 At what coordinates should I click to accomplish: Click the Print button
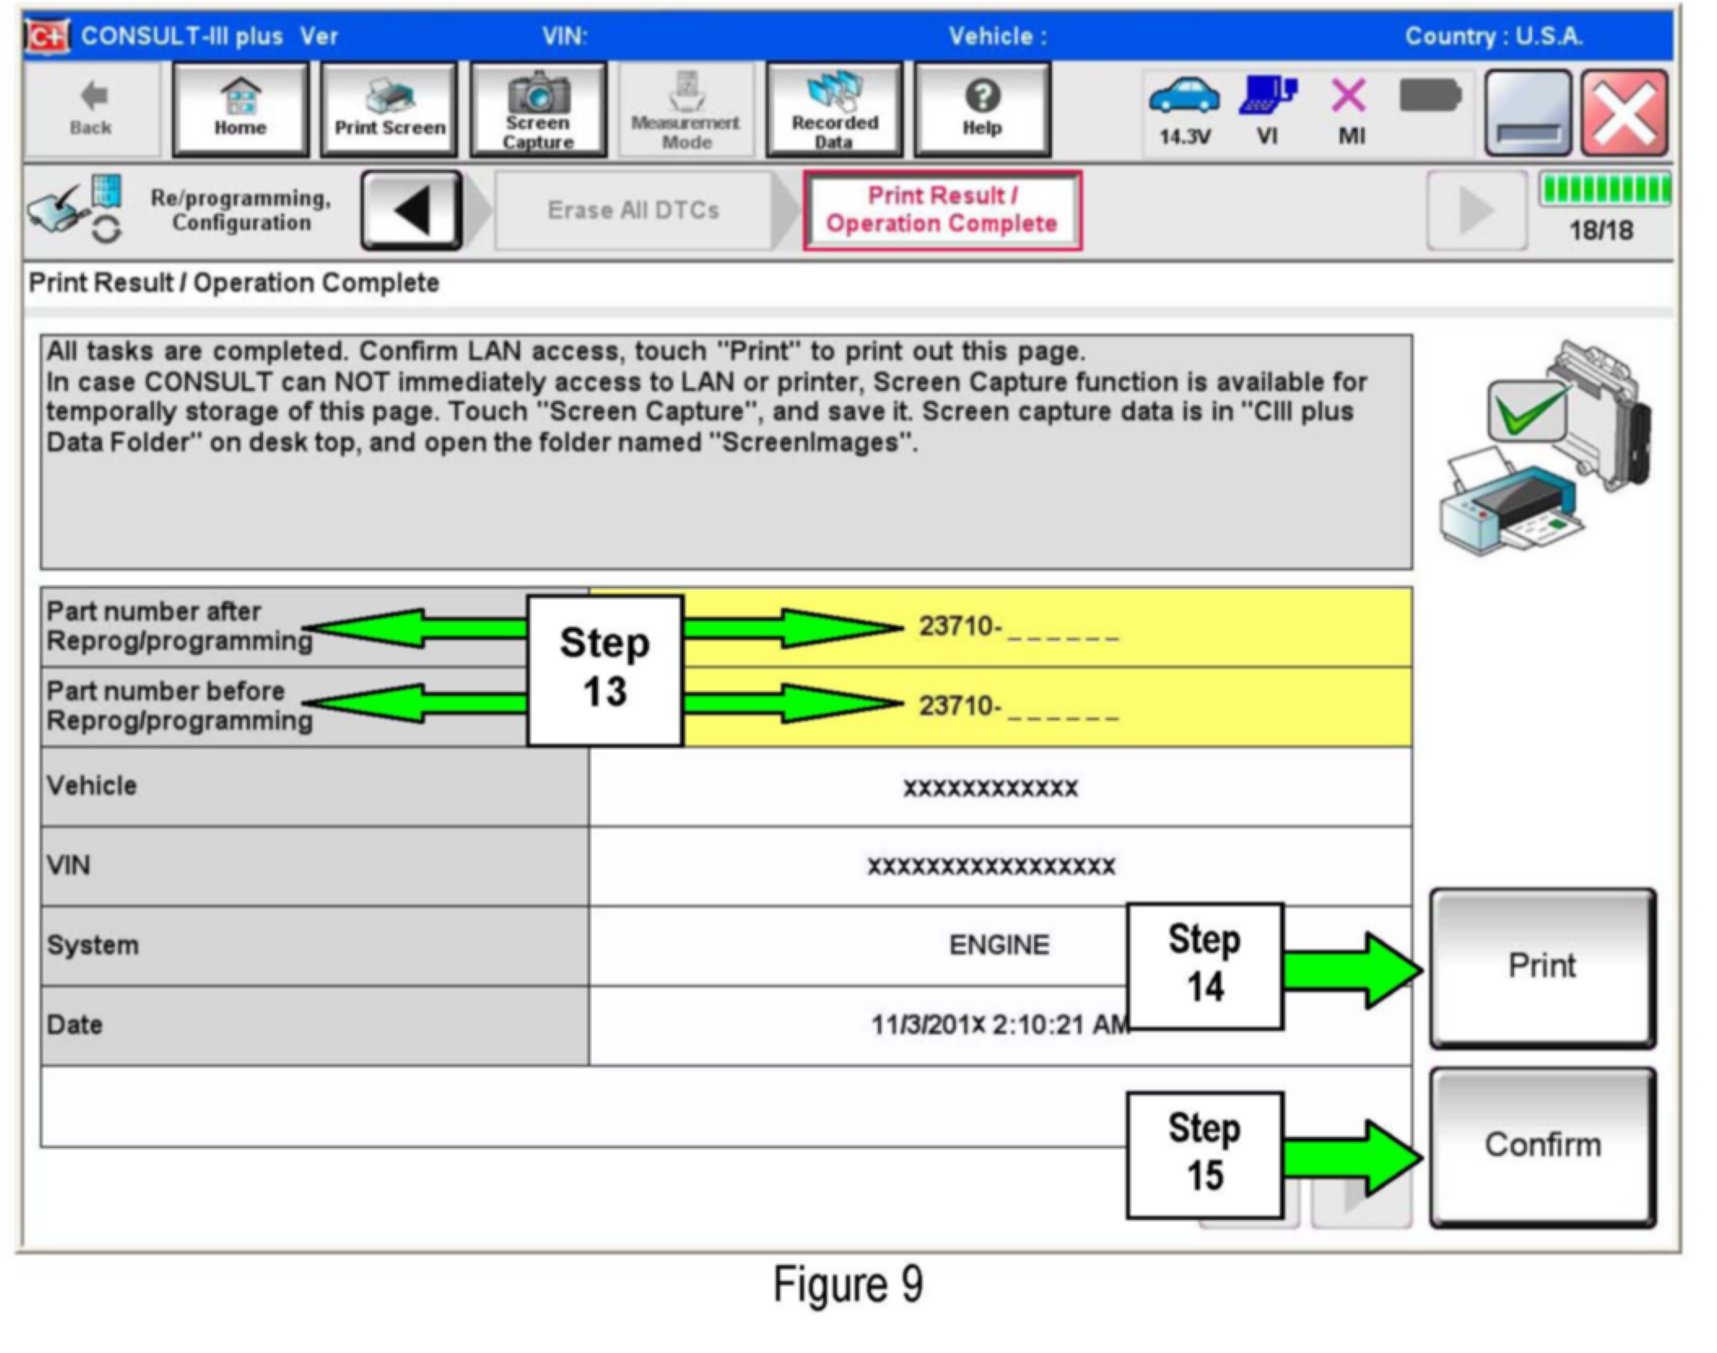1541,967
